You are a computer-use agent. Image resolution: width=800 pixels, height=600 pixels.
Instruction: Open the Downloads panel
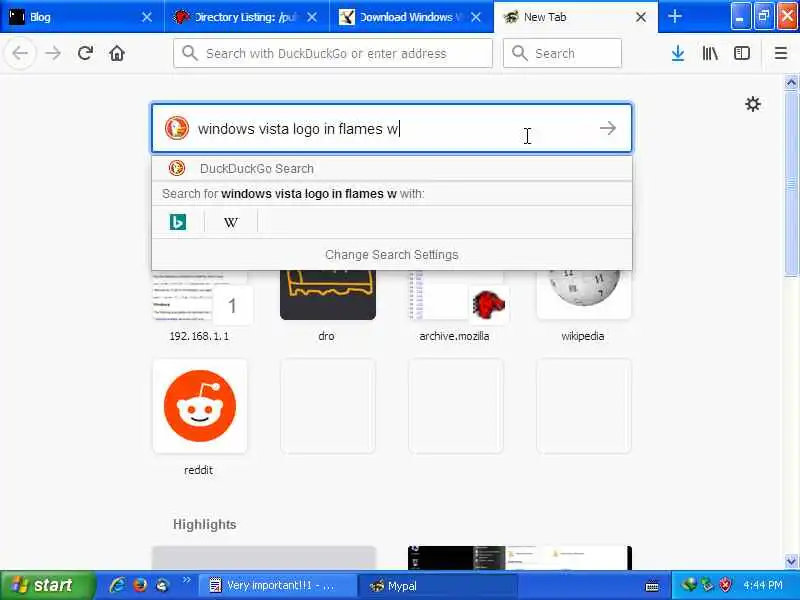click(678, 53)
